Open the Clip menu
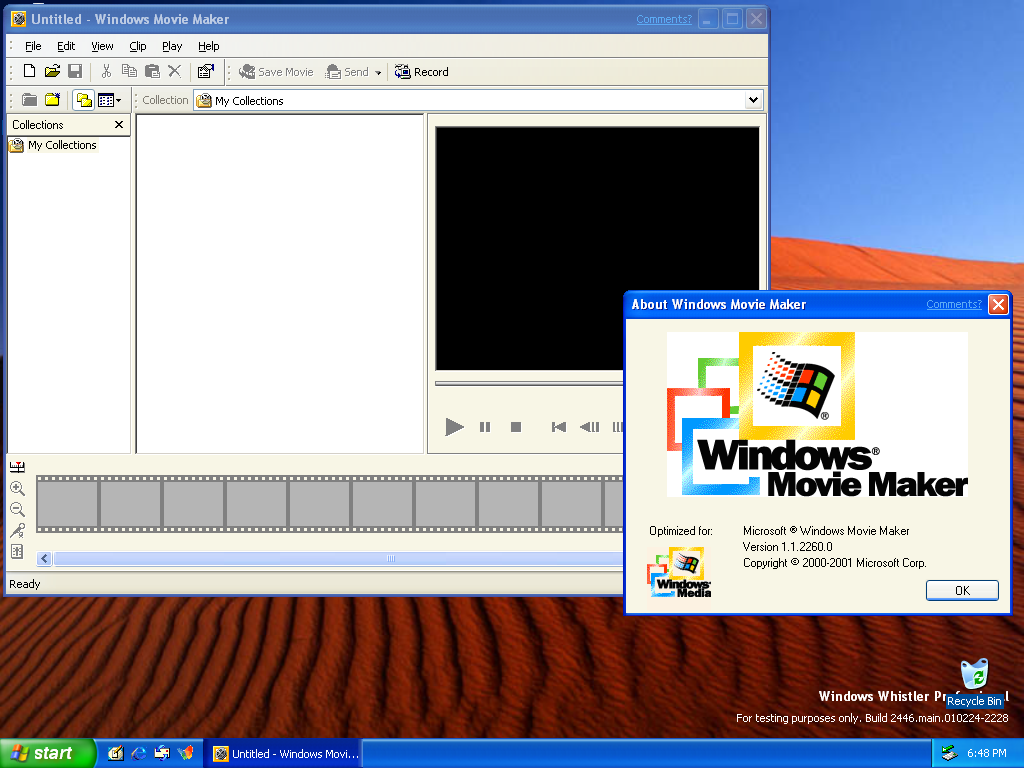This screenshot has width=1024, height=768. pyautogui.click(x=138, y=46)
